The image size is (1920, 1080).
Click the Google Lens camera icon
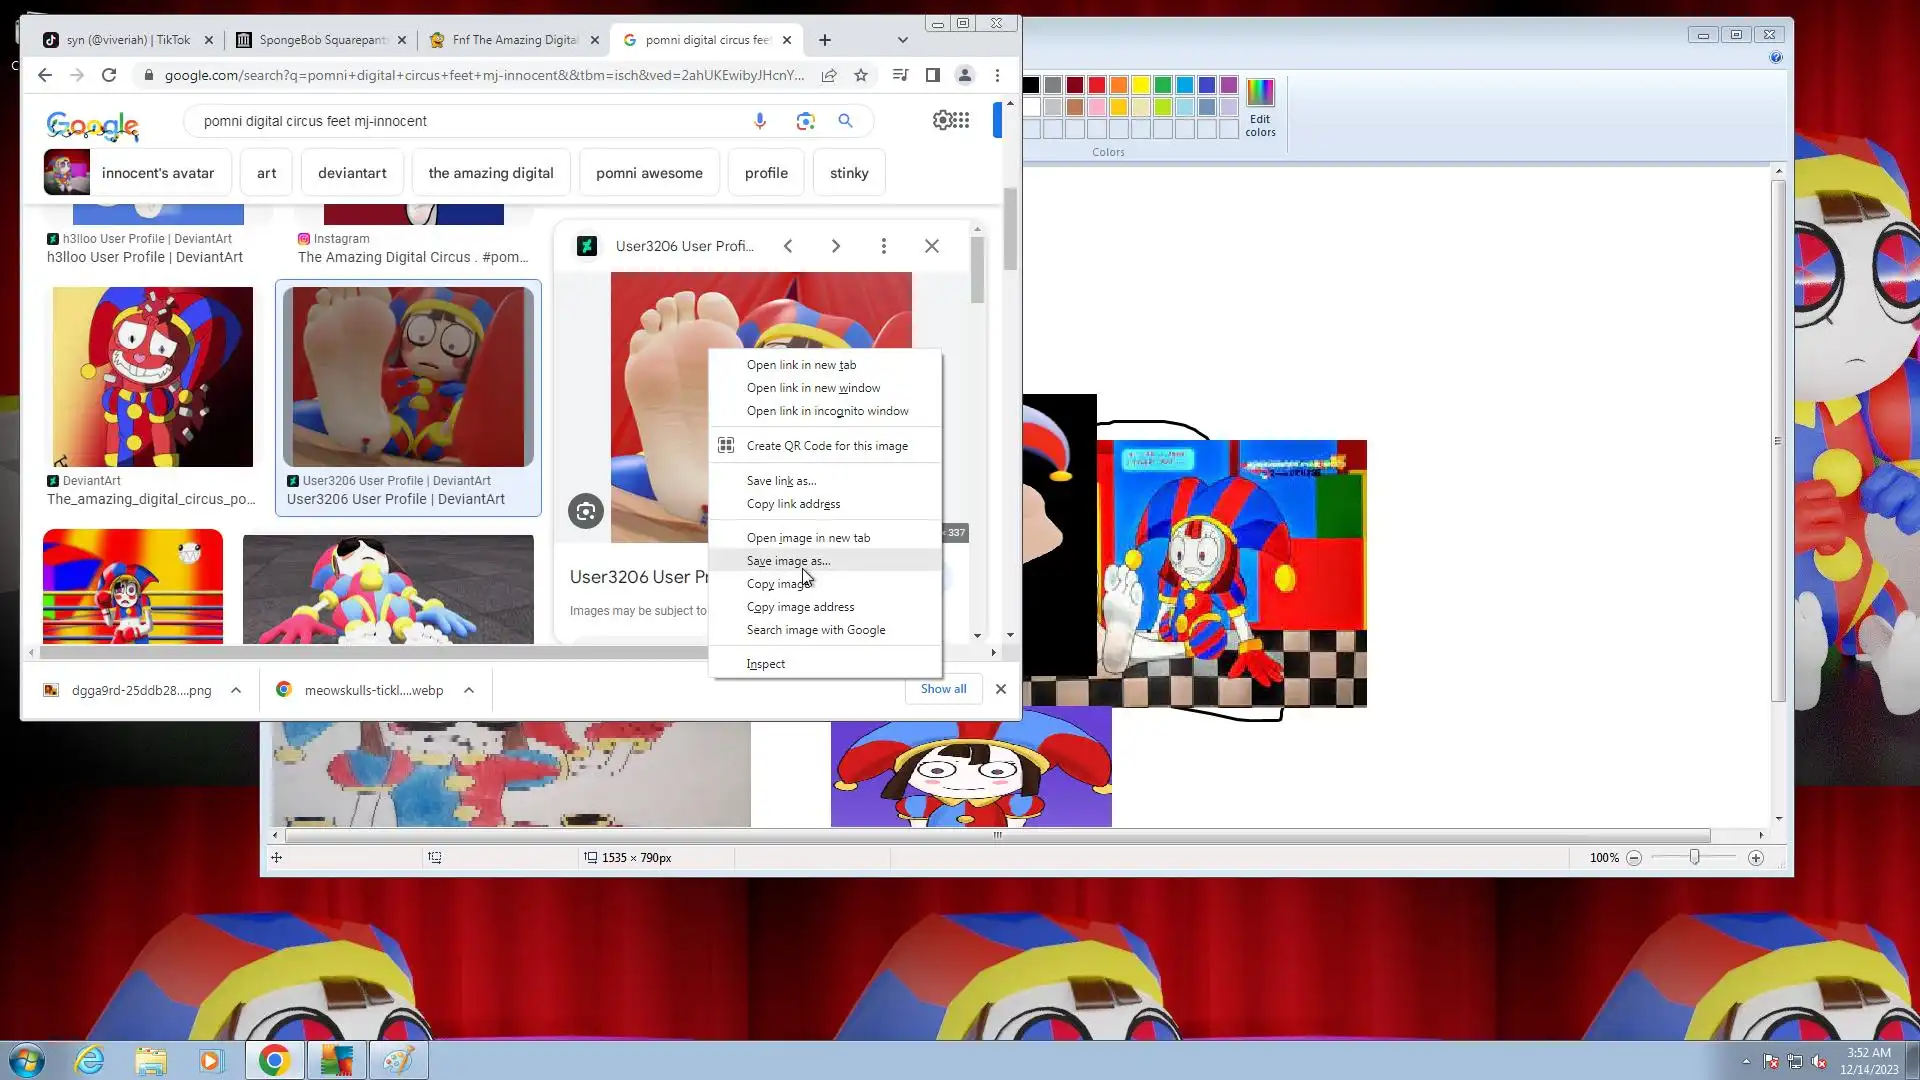805,121
